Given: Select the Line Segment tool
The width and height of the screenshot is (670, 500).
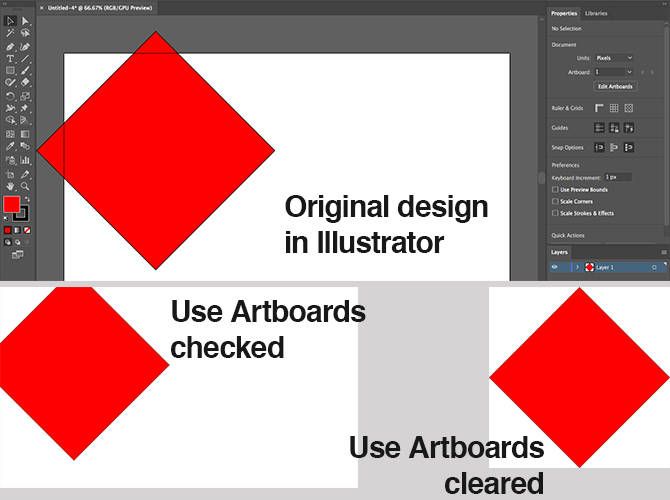Looking at the screenshot, I should pyautogui.click(x=25, y=59).
